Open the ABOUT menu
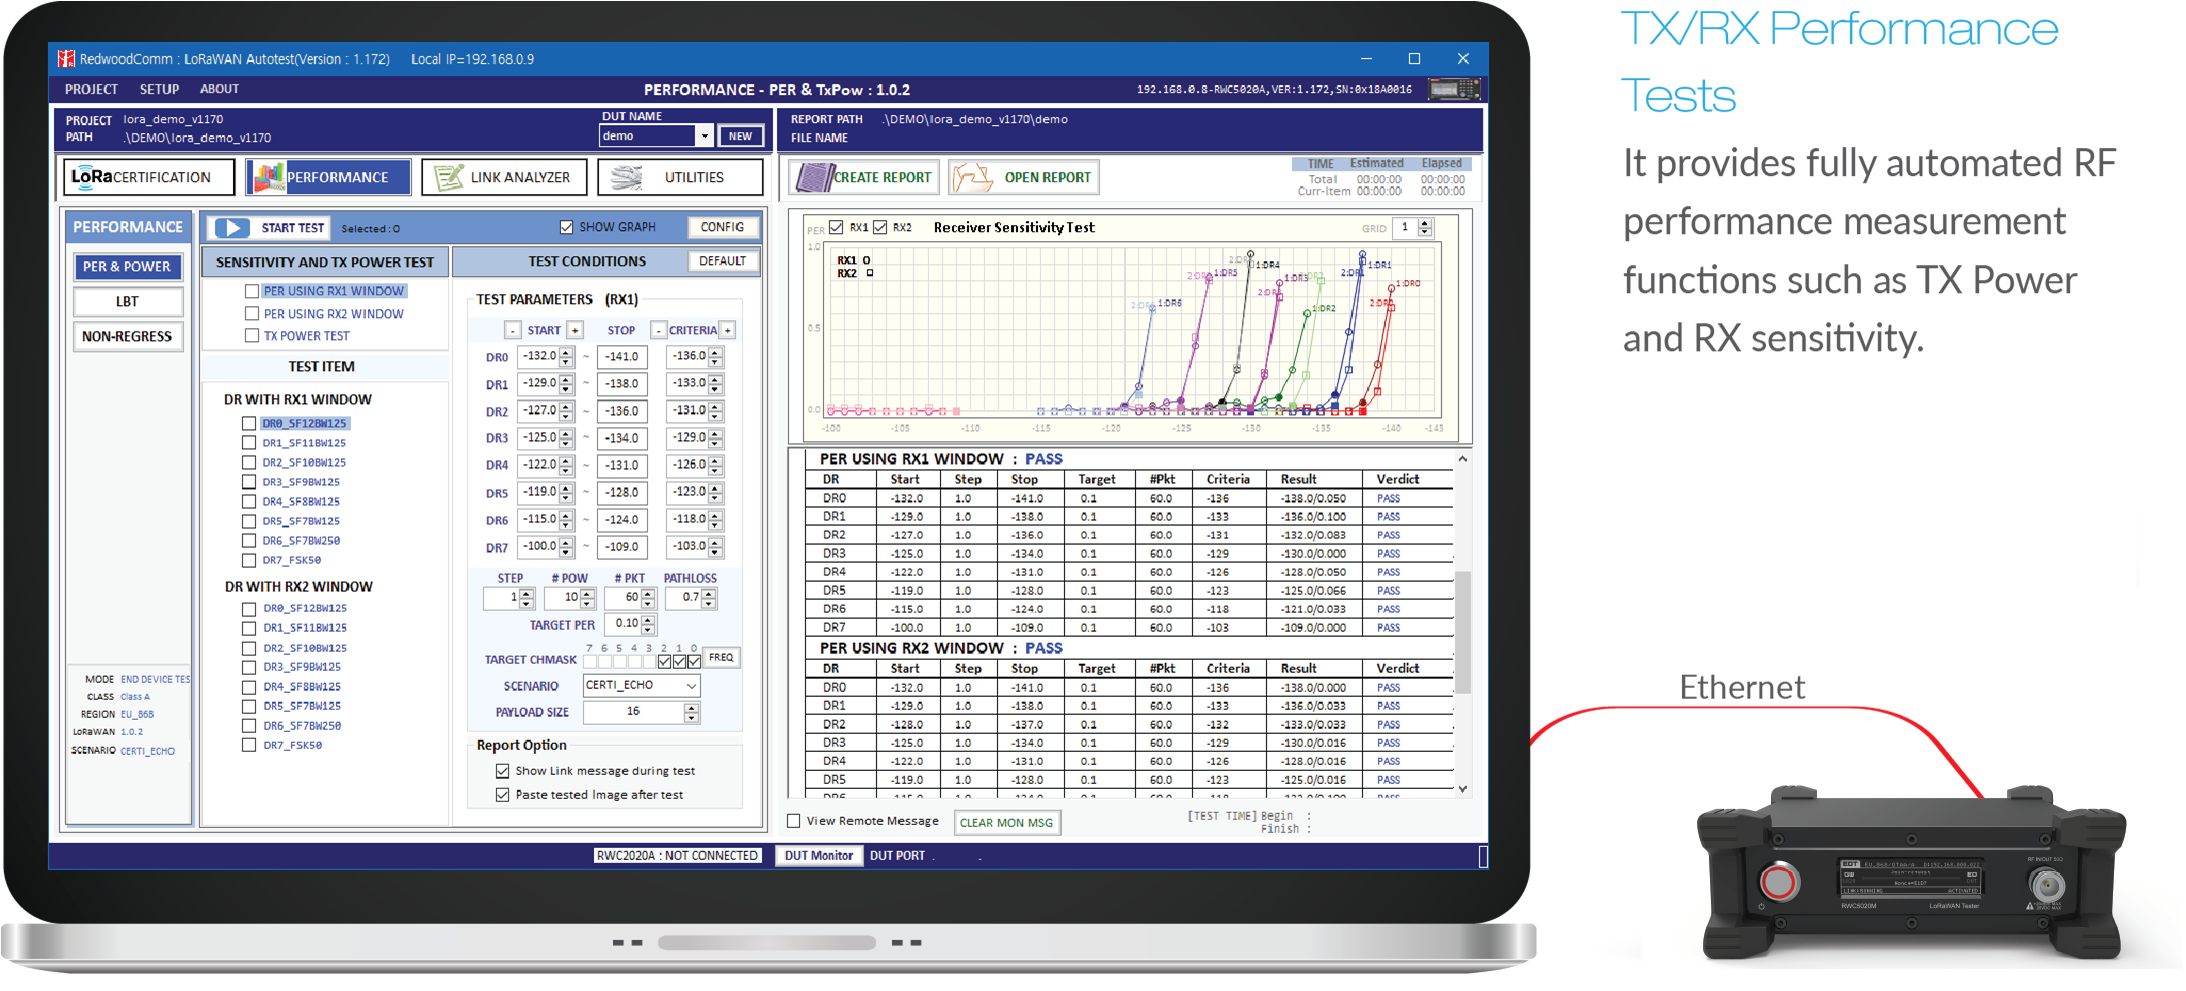This screenshot has width=2186, height=991. click(x=219, y=89)
